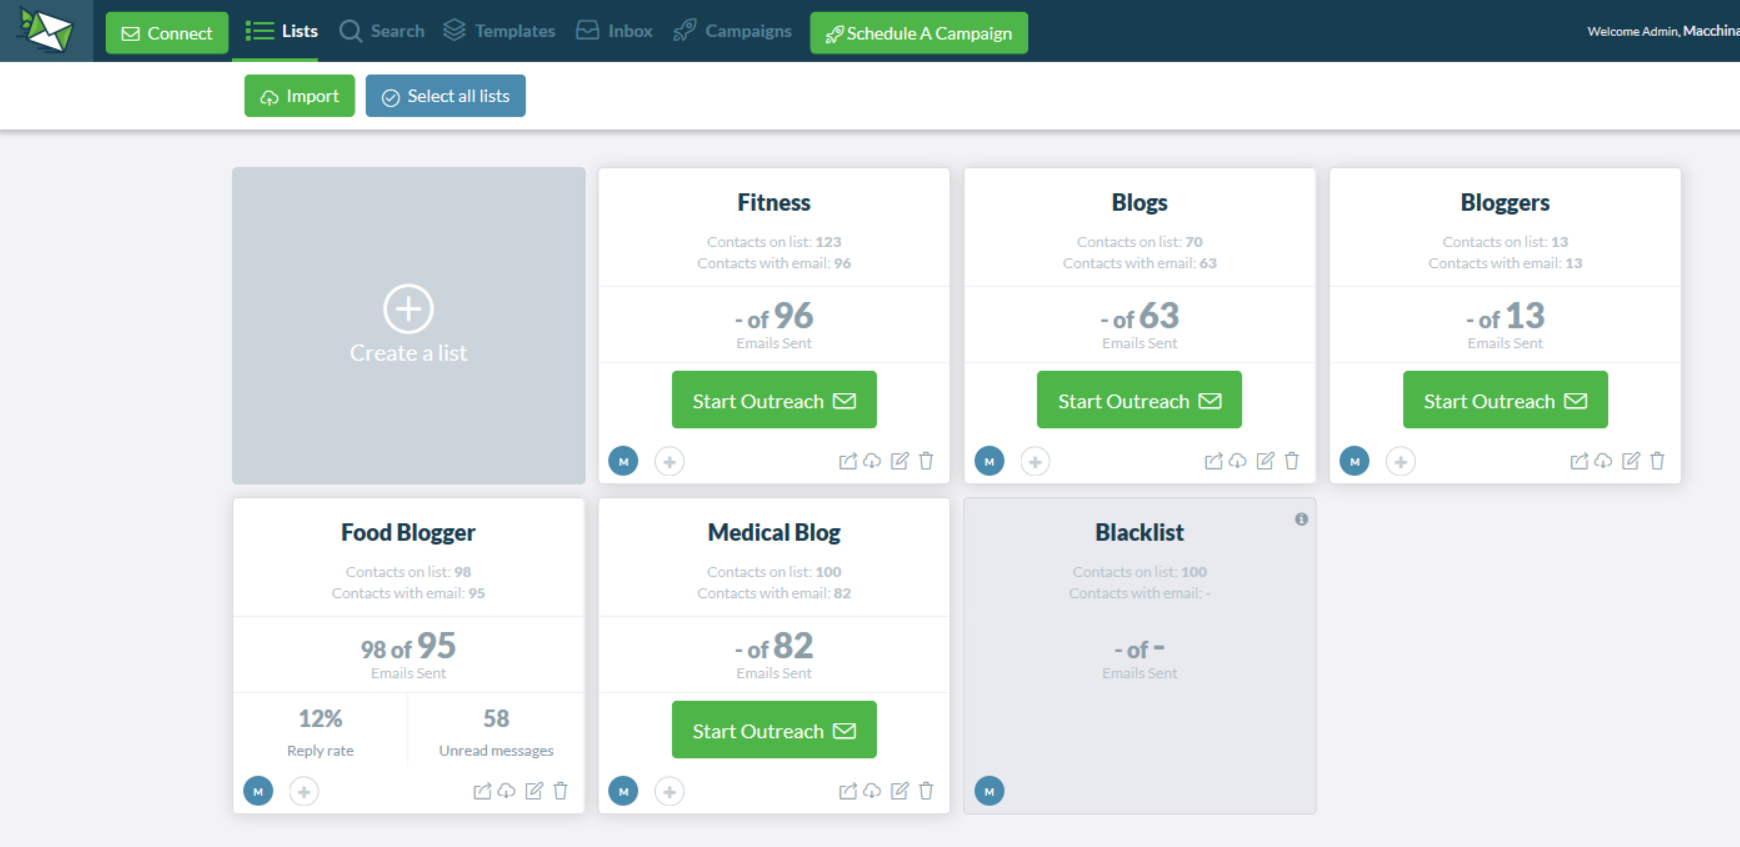Share the Fitness list
The image size is (1740, 847).
pyautogui.click(x=848, y=461)
